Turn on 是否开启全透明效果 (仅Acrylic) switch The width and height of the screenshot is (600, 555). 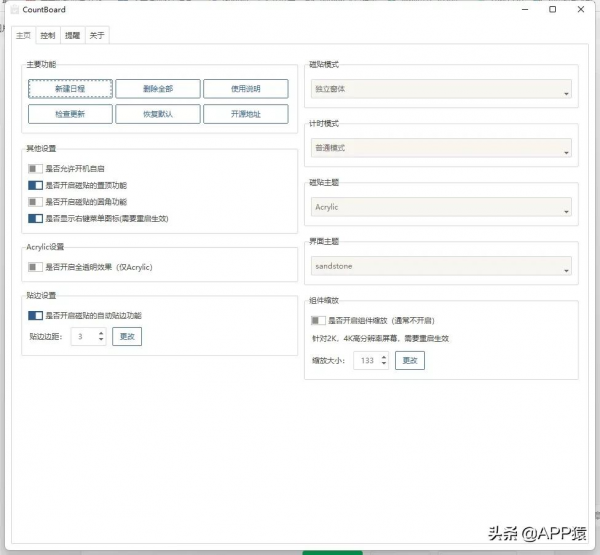(36, 267)
